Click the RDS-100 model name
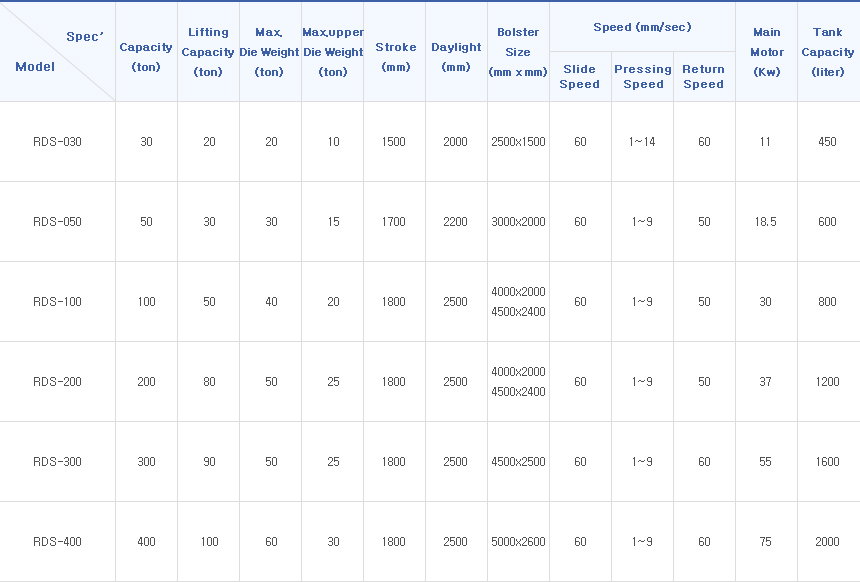The height and width of the screenshot is (582, 860). (x=57, y=302)
